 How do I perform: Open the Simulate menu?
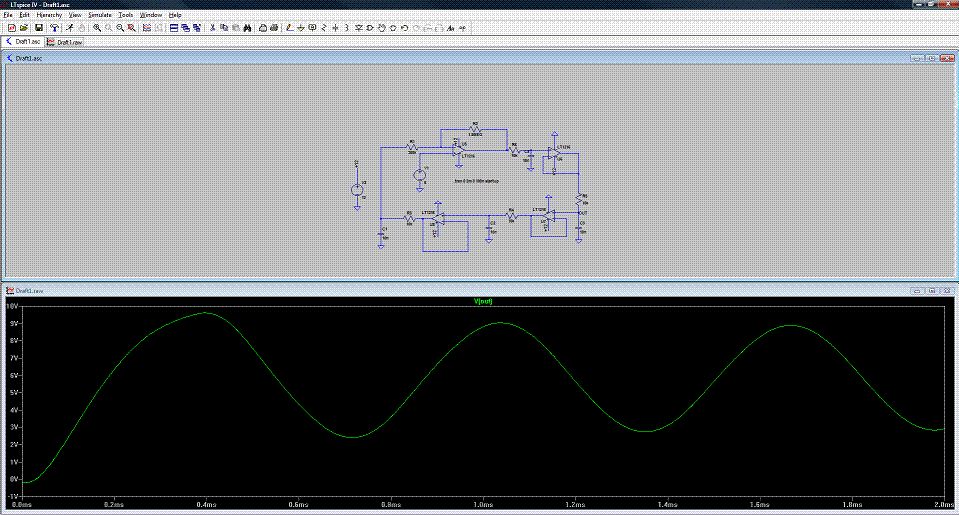[99, 16]
